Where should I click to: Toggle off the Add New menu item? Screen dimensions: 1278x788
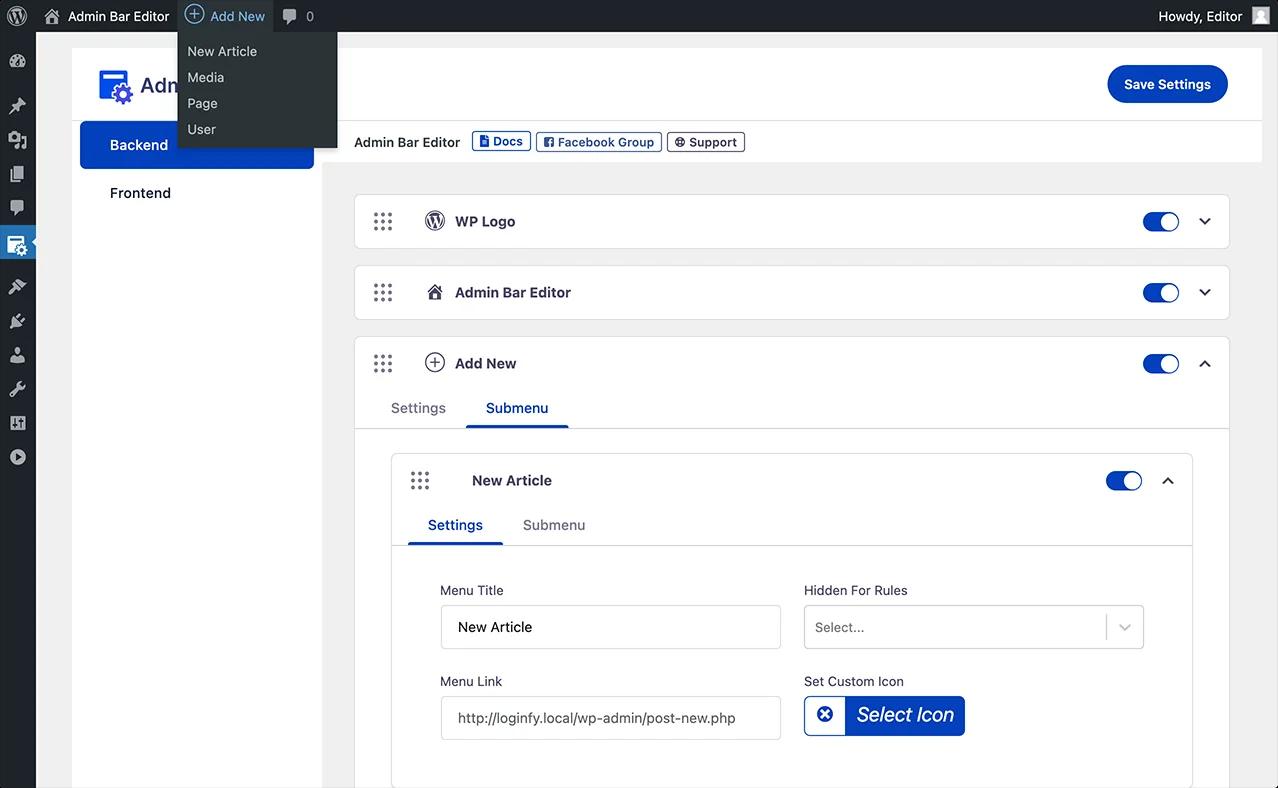coord(1160,363)
